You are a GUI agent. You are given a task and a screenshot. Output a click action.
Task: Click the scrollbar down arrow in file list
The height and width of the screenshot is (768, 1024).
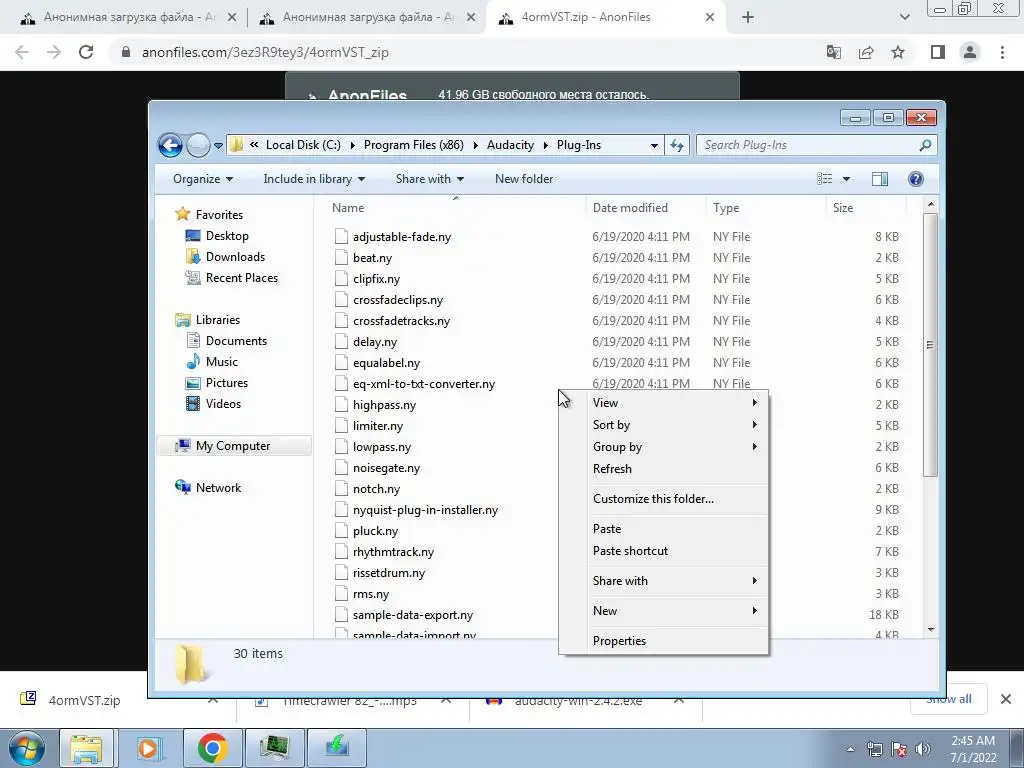pos(931,630)
